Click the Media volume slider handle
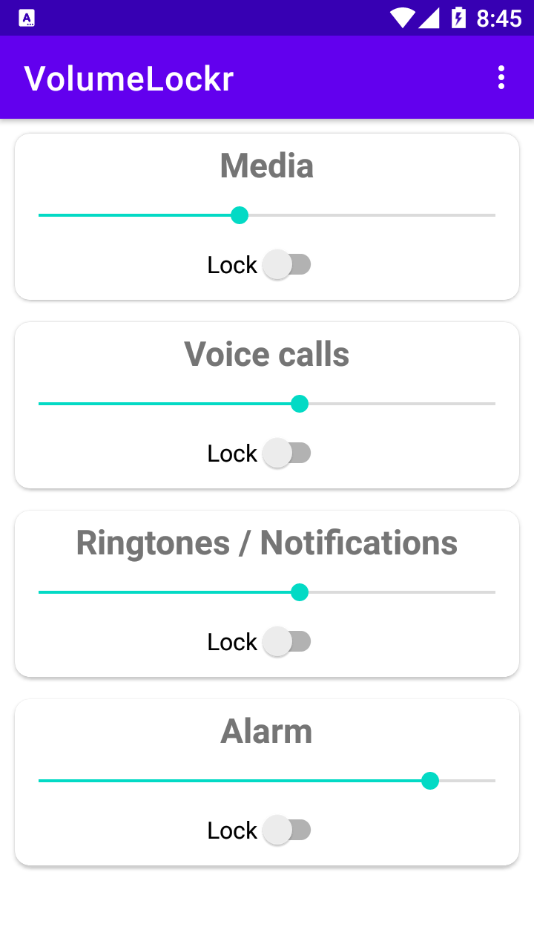Screen dimensions: 534x950 click(239, 215)
